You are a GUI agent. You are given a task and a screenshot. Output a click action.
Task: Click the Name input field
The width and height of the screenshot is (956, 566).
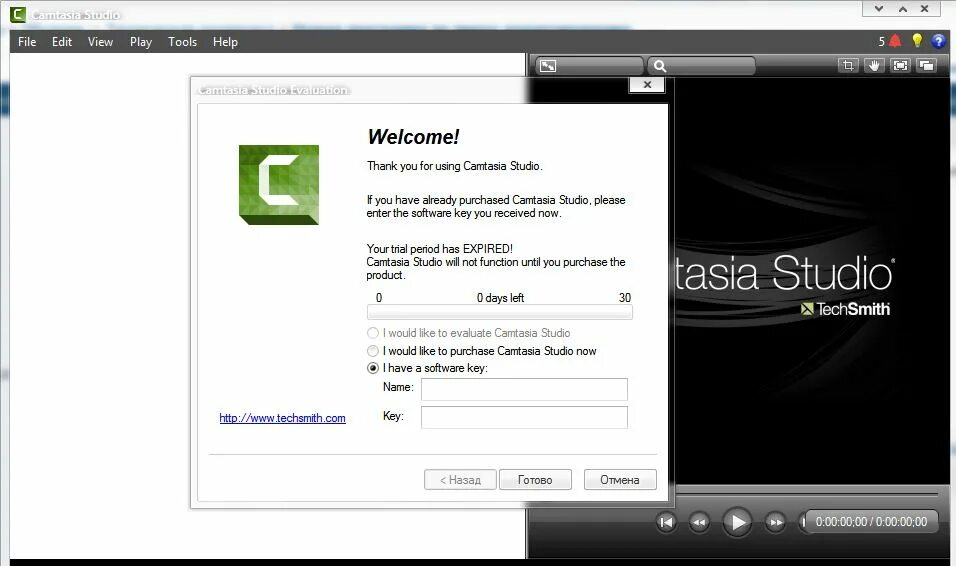(x=524, y=389)
